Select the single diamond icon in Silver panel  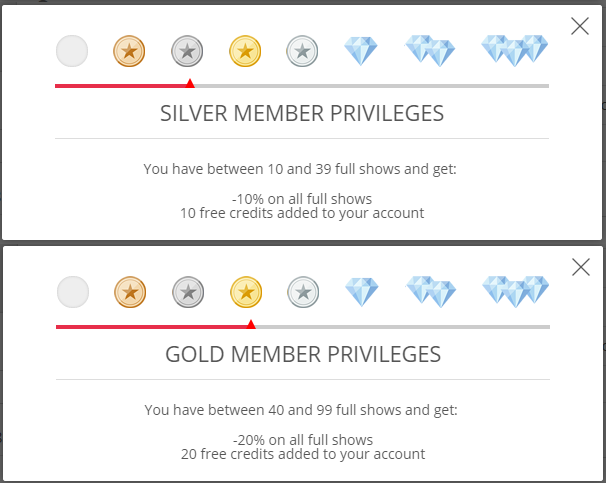tap(361, 51)
